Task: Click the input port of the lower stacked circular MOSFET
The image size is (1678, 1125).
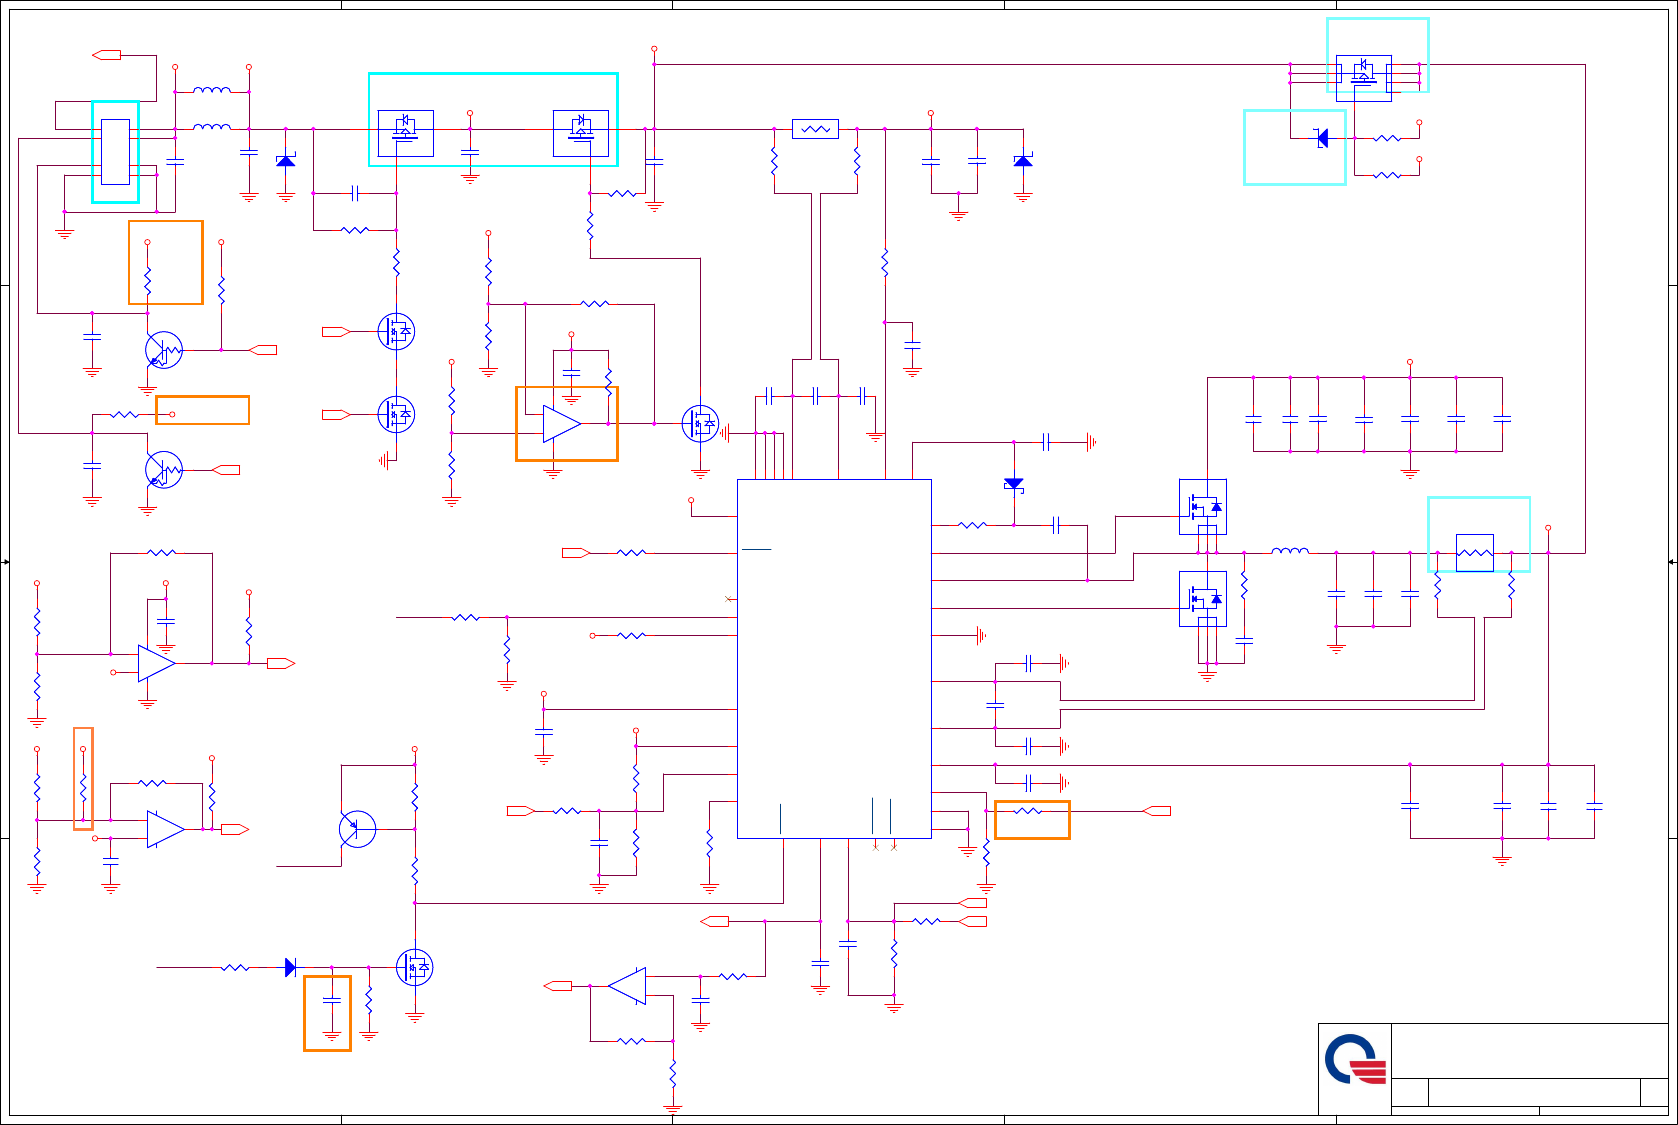Action: coord(337,414)
